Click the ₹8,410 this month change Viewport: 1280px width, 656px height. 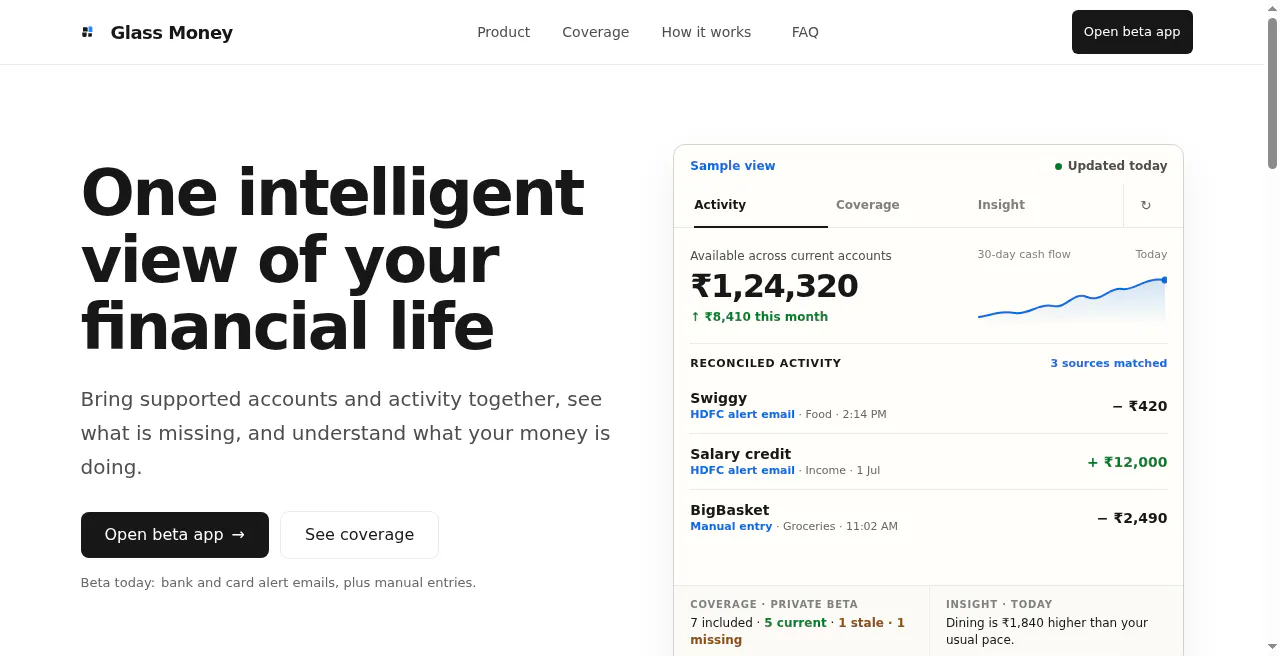point(759,317)
